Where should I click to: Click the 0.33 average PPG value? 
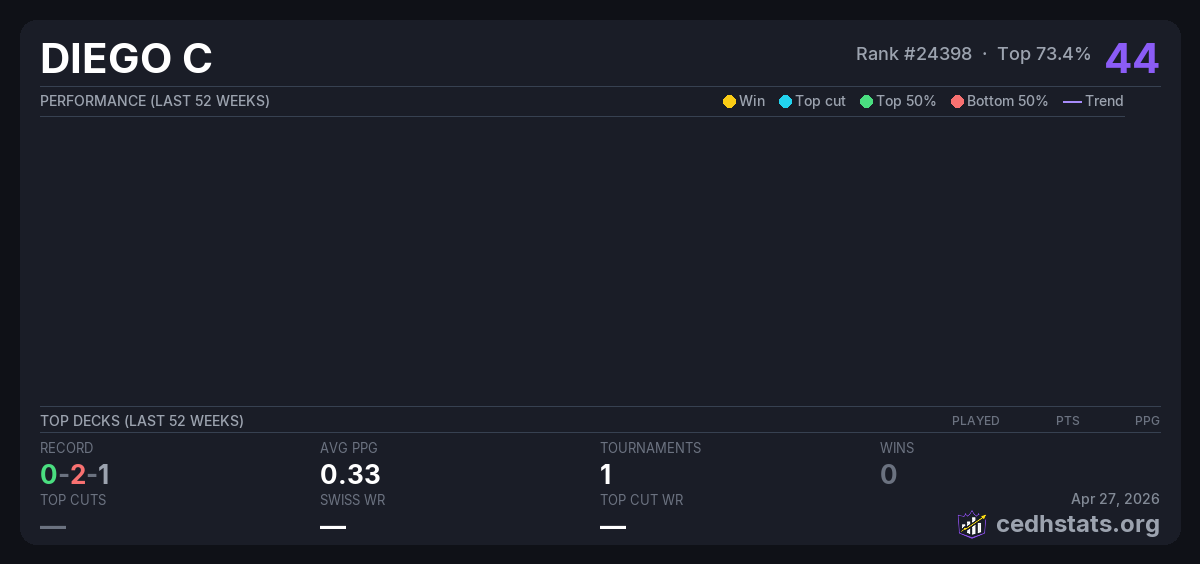[x=350, y=474]
